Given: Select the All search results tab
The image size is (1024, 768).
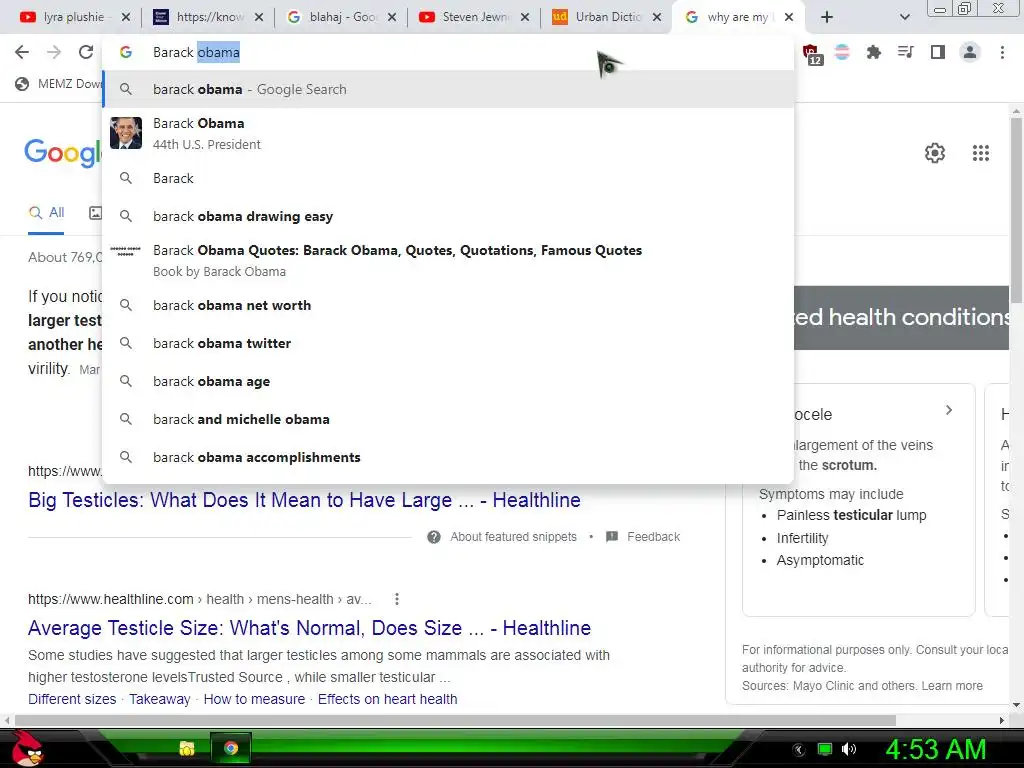Looking at the screenshot, I should 46,213.
